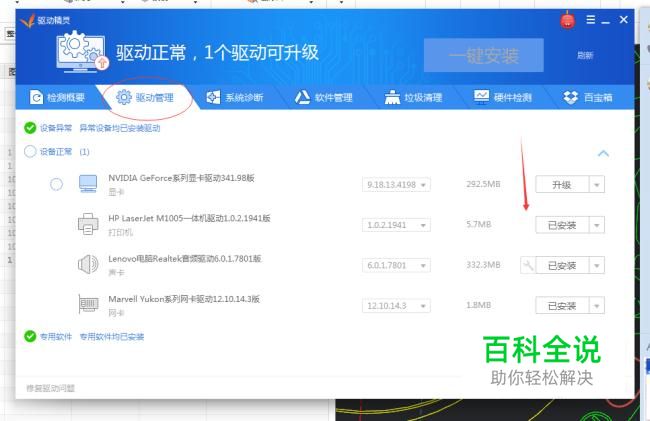Click the 异常设备均已安装驱动 link
Viewport: 650px width, 421px height.
click(120, 128)
